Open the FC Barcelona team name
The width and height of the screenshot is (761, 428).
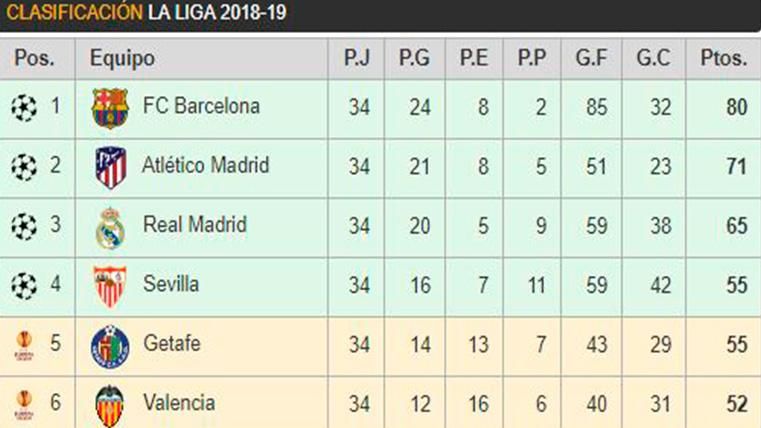(202, 106)
